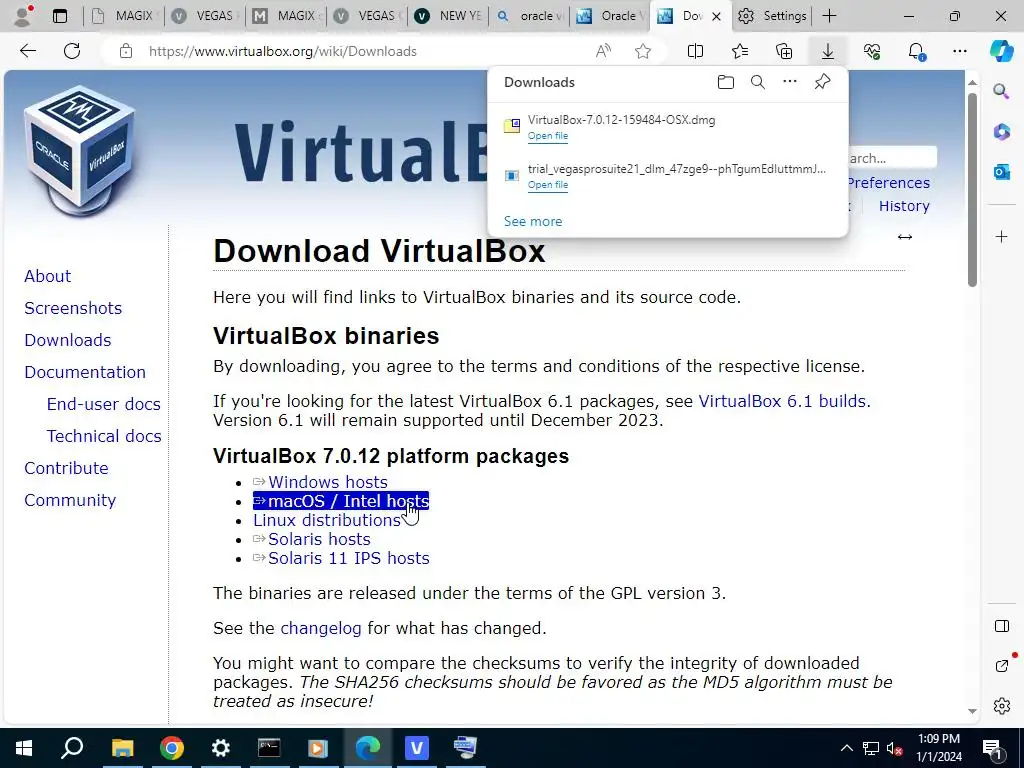Viewport: 1024px width, 768px height.
Task: Open the Preferences link
Action: (x=889, y=183)
